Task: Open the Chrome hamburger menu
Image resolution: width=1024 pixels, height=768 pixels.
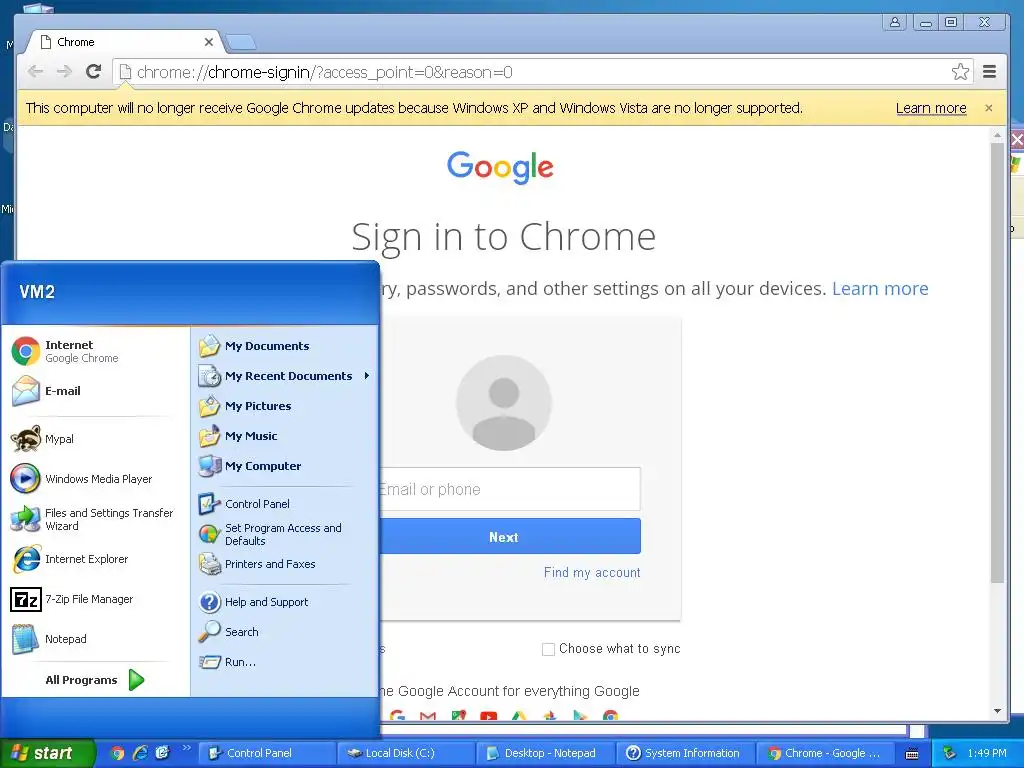Action: (989, 71)
